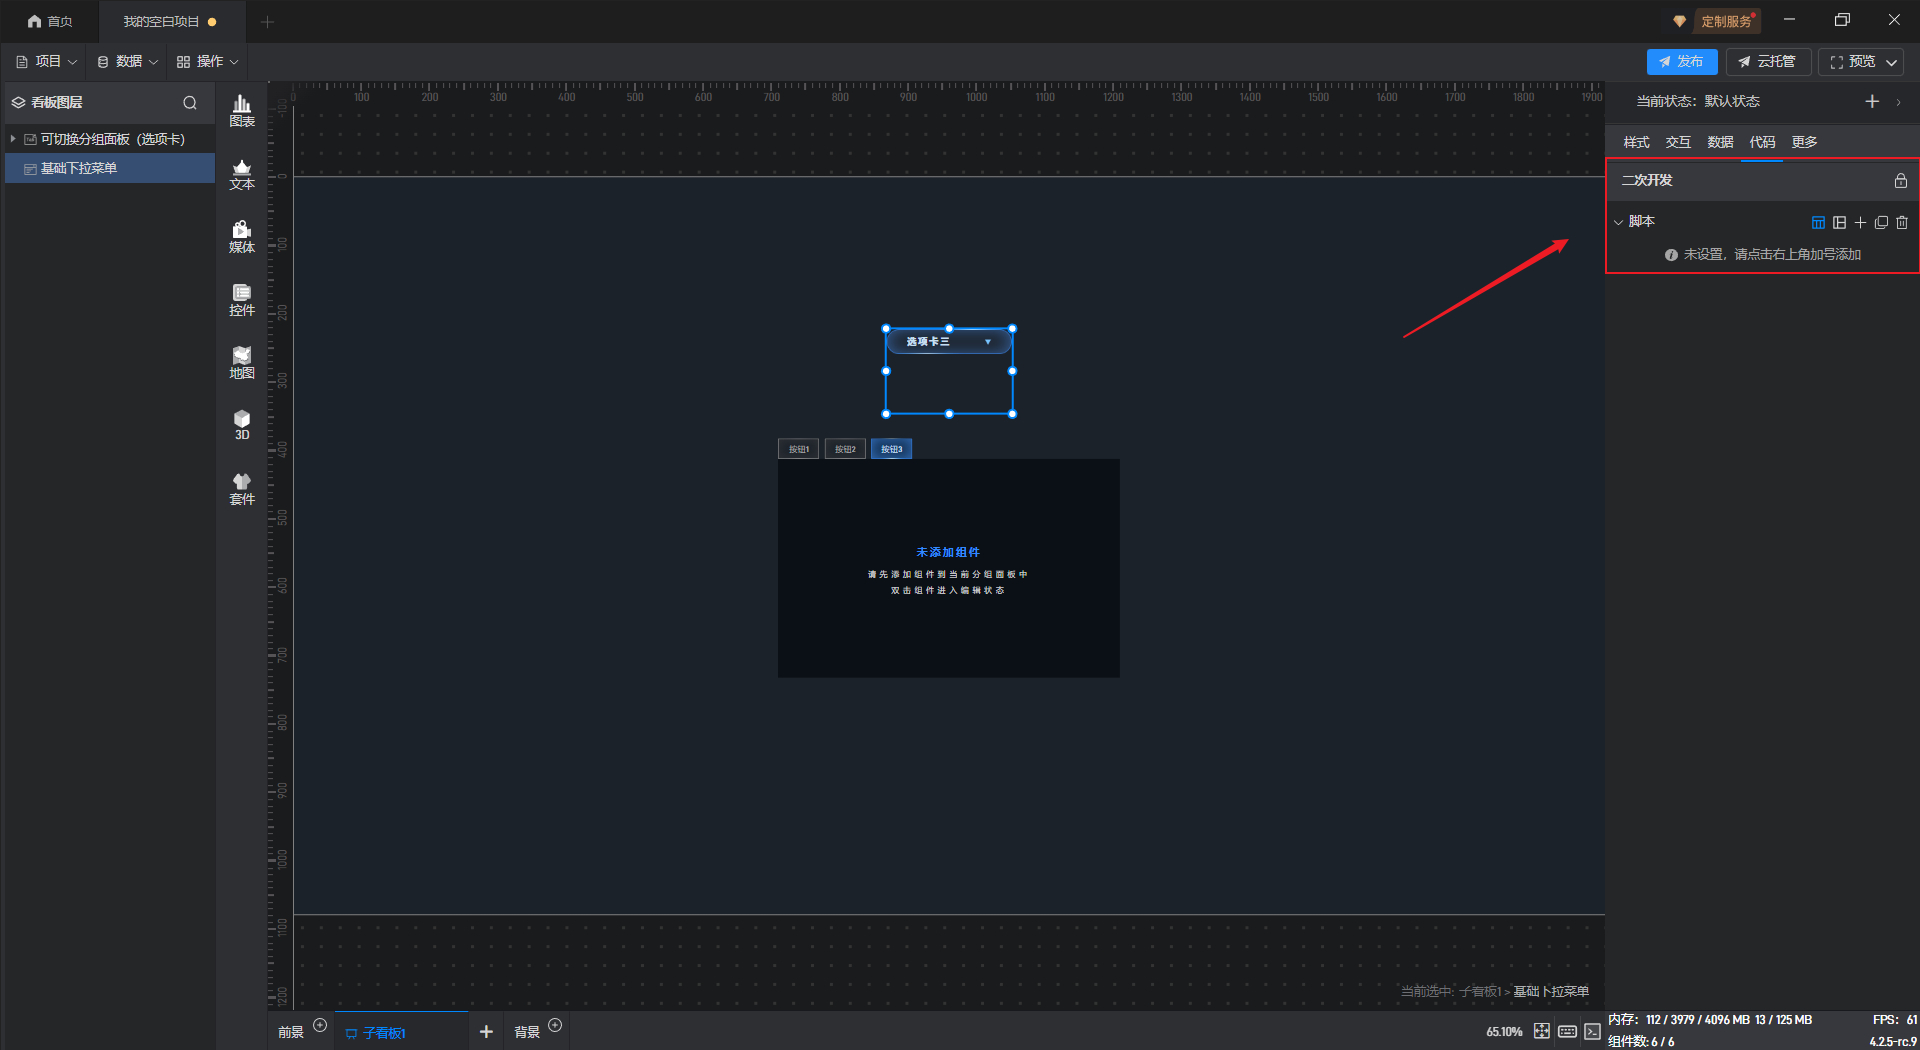Select the 按钮1 tab on canvas
Viewport: 1920px width, 1050px height.
pos(798,449)
